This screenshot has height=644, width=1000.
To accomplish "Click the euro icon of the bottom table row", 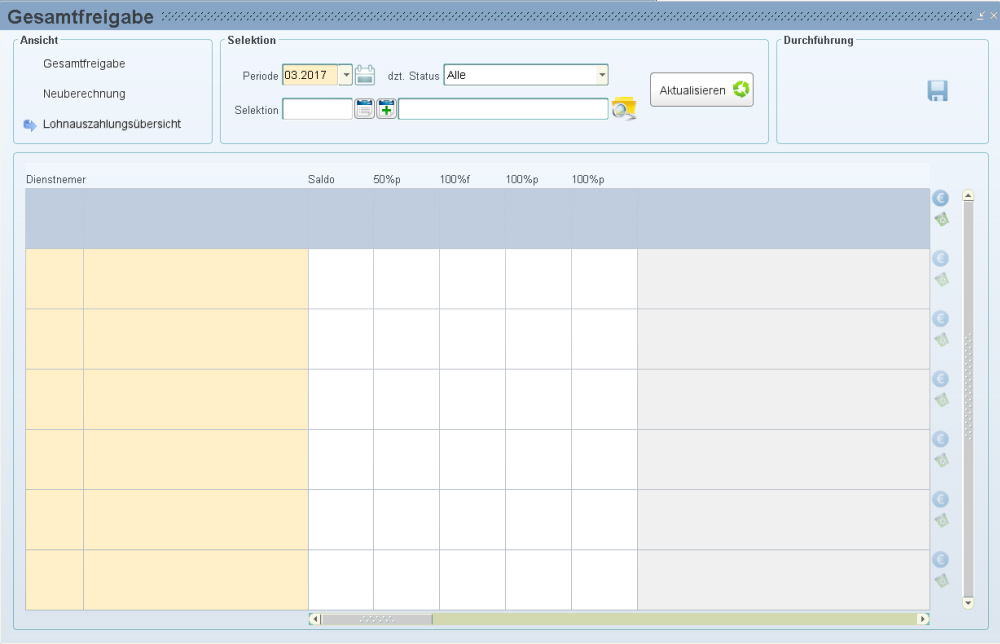I will [940, 560].
